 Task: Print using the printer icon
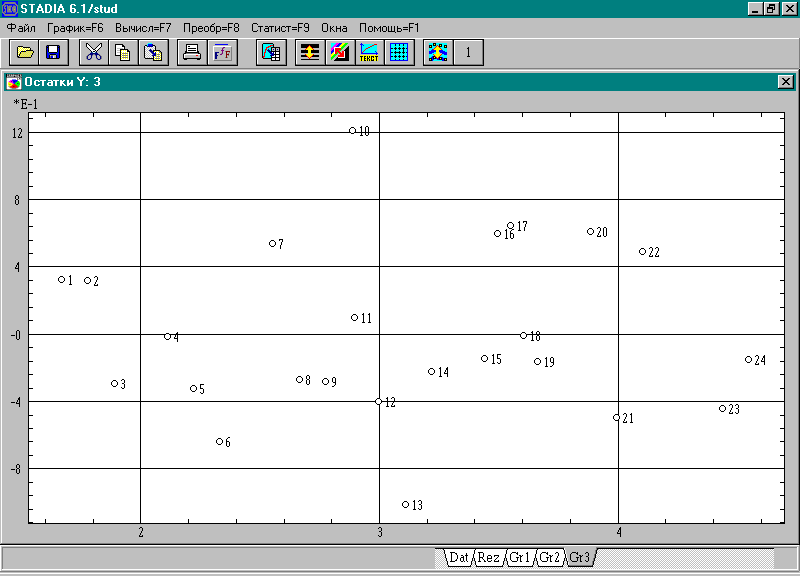tap(192, 52)
